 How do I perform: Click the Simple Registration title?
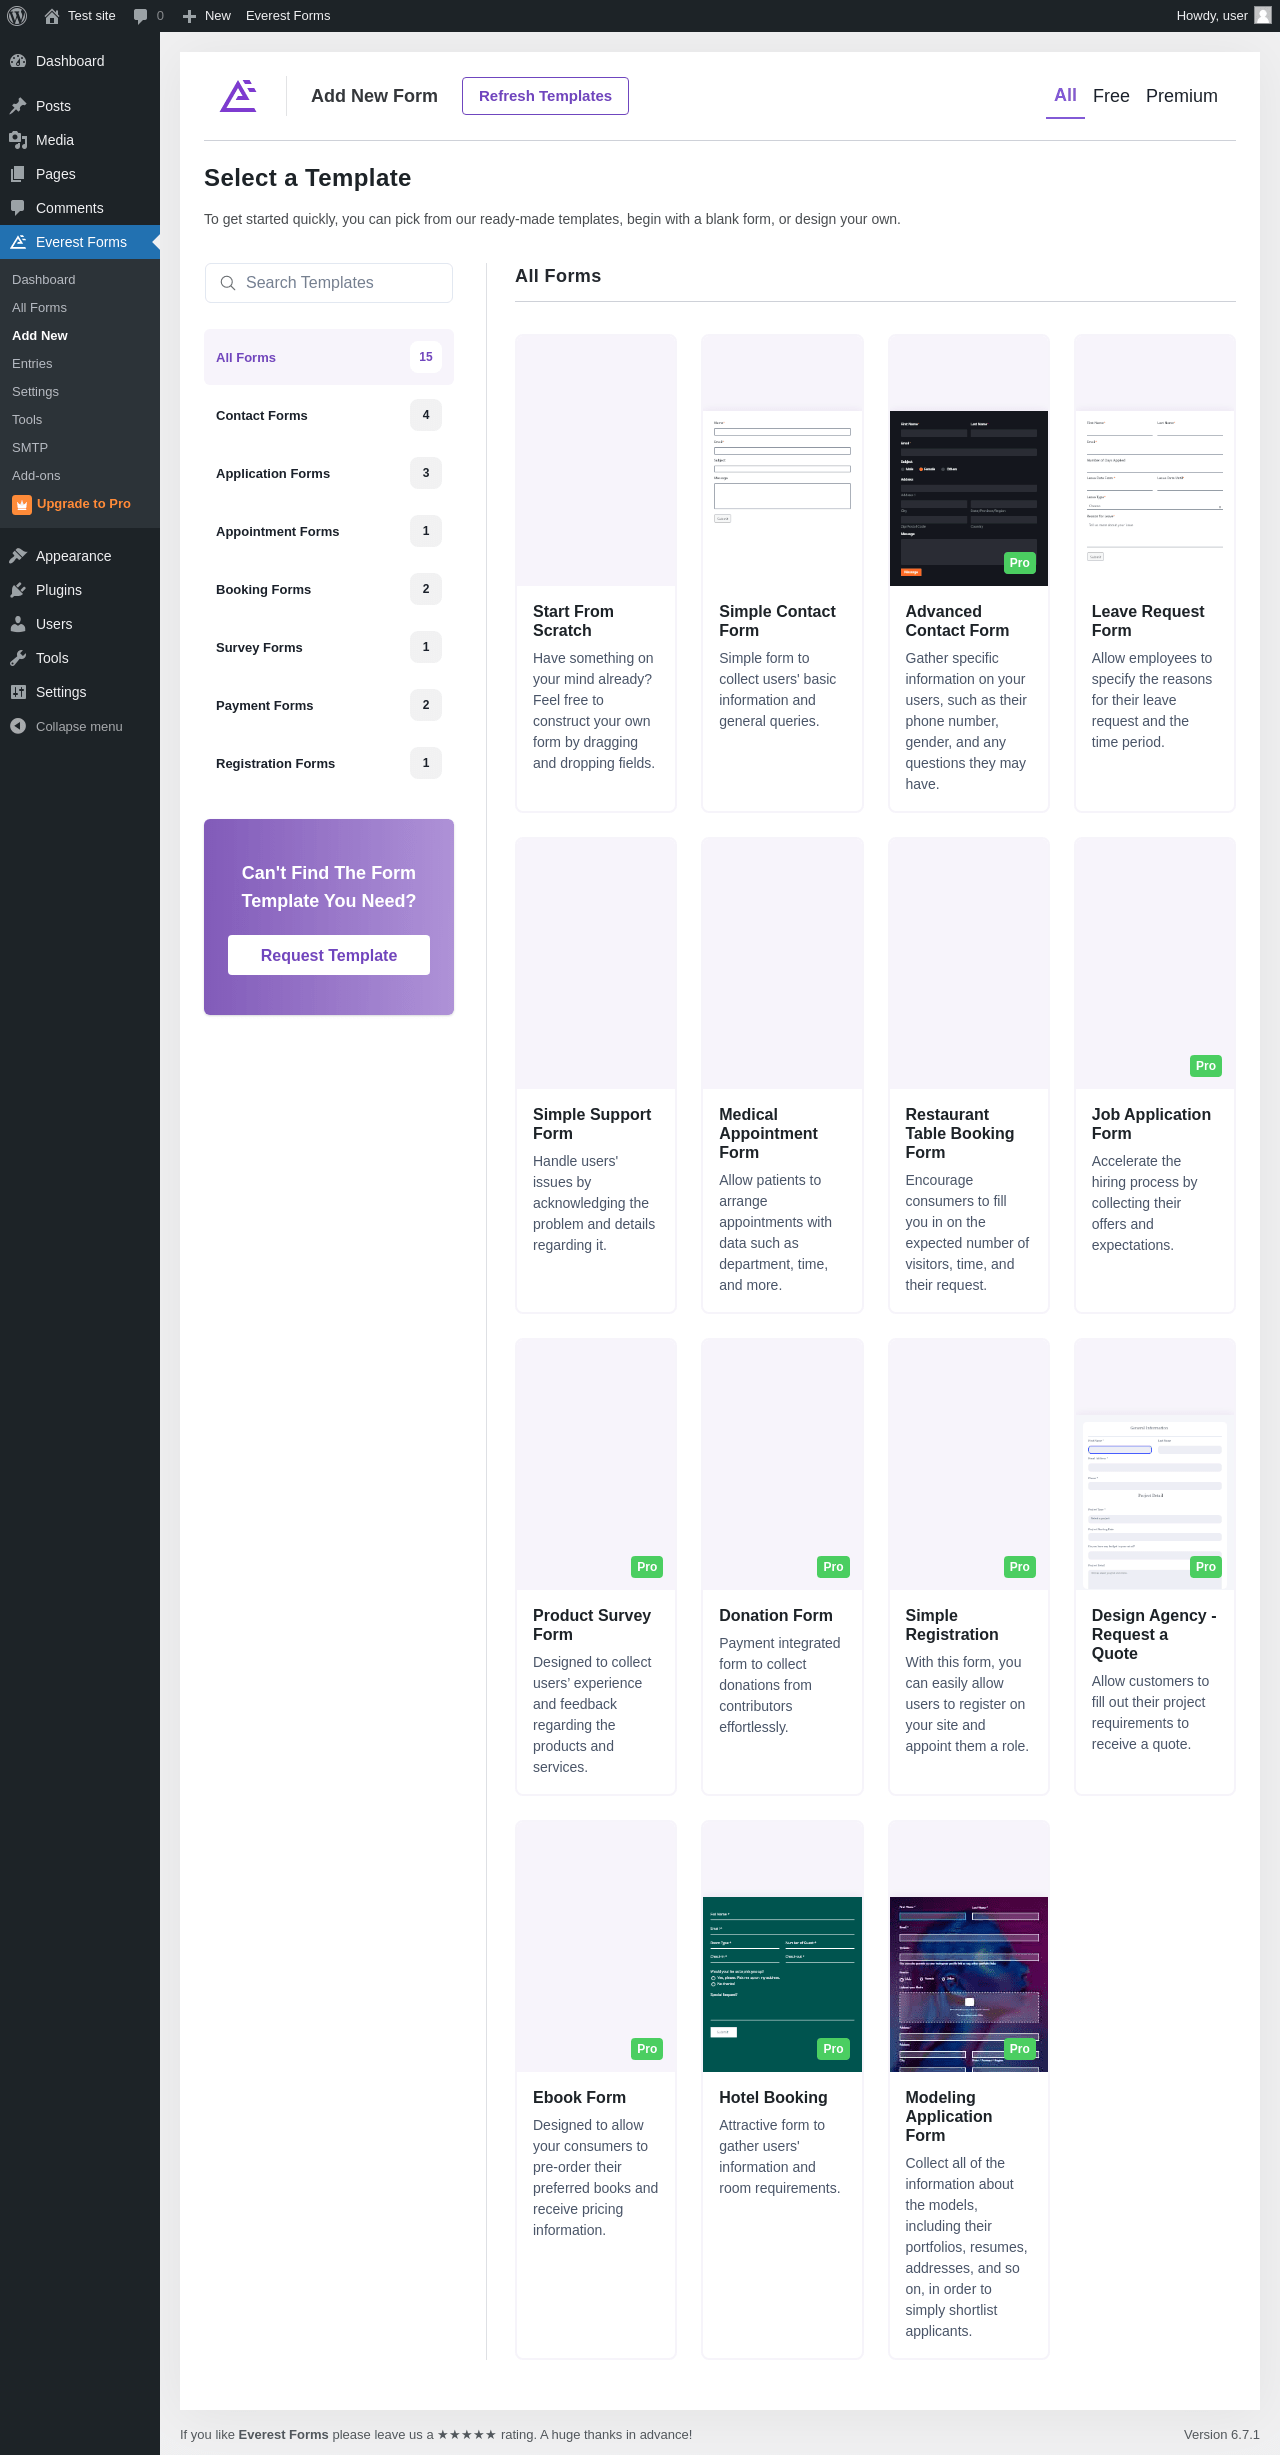952,1625
